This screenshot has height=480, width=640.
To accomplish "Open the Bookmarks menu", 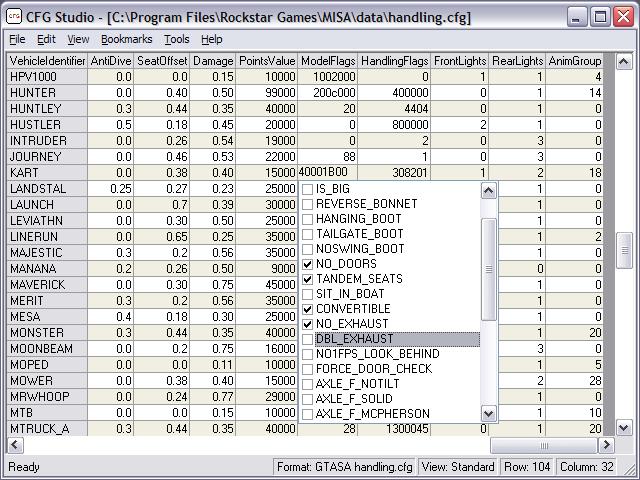I will (x=127, y=39).
